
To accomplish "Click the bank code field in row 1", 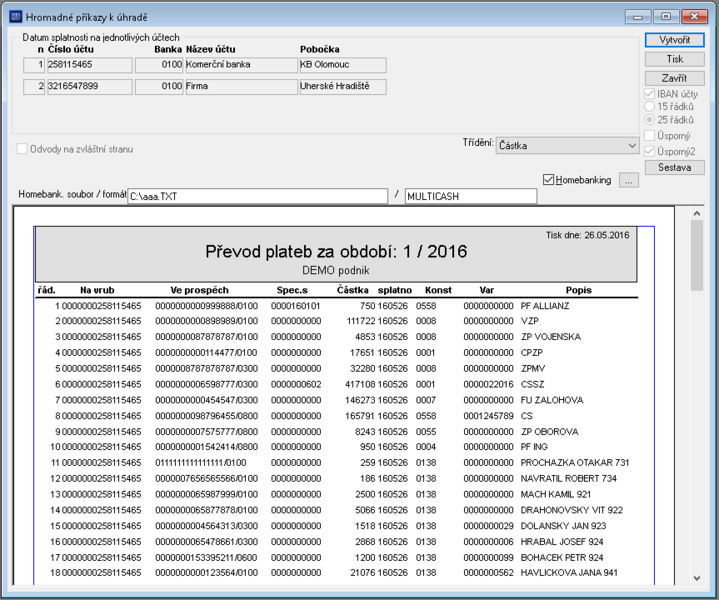I will pyautogui.click(x=159, y=65).
